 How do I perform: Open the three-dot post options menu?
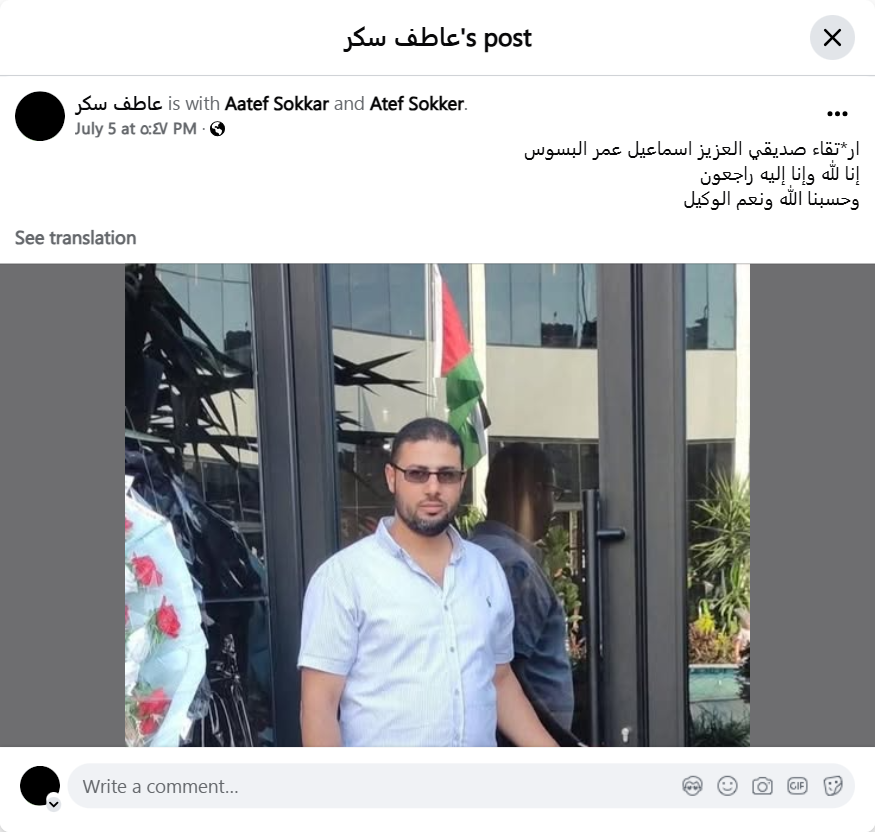pos(837,114)
